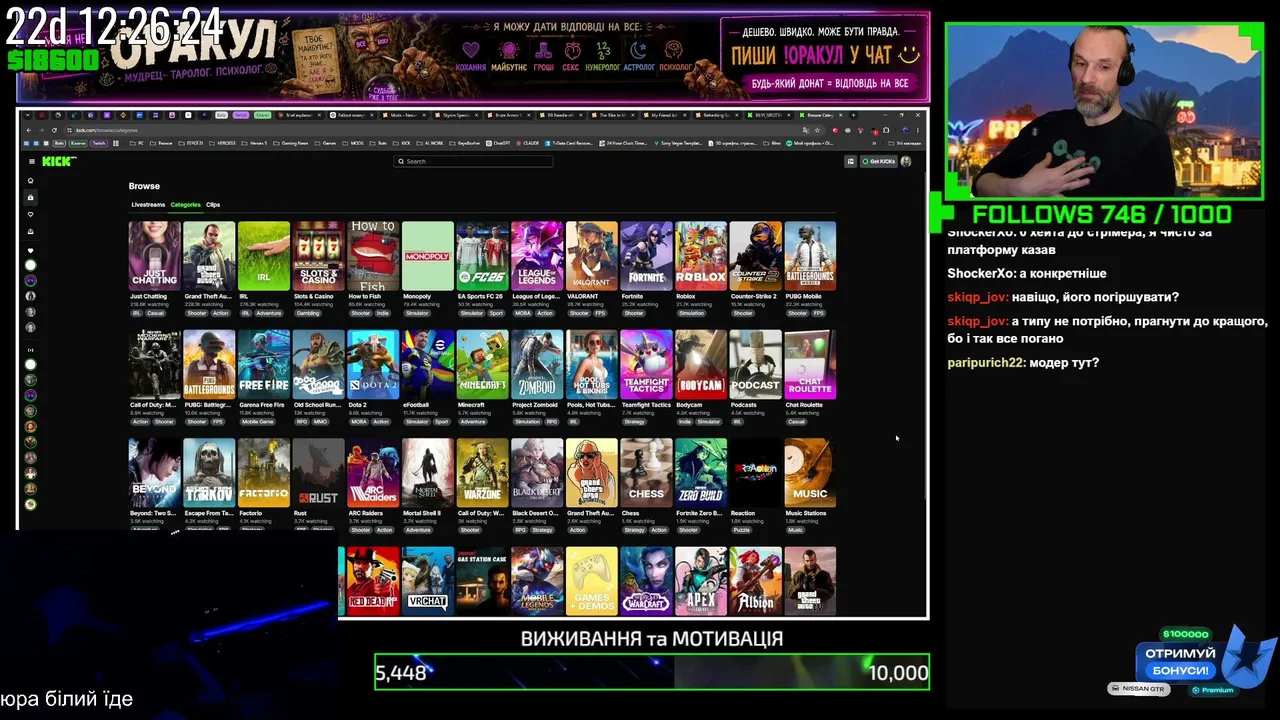
Task: Open the user profile avatar
Action: [x=906, y=161]
